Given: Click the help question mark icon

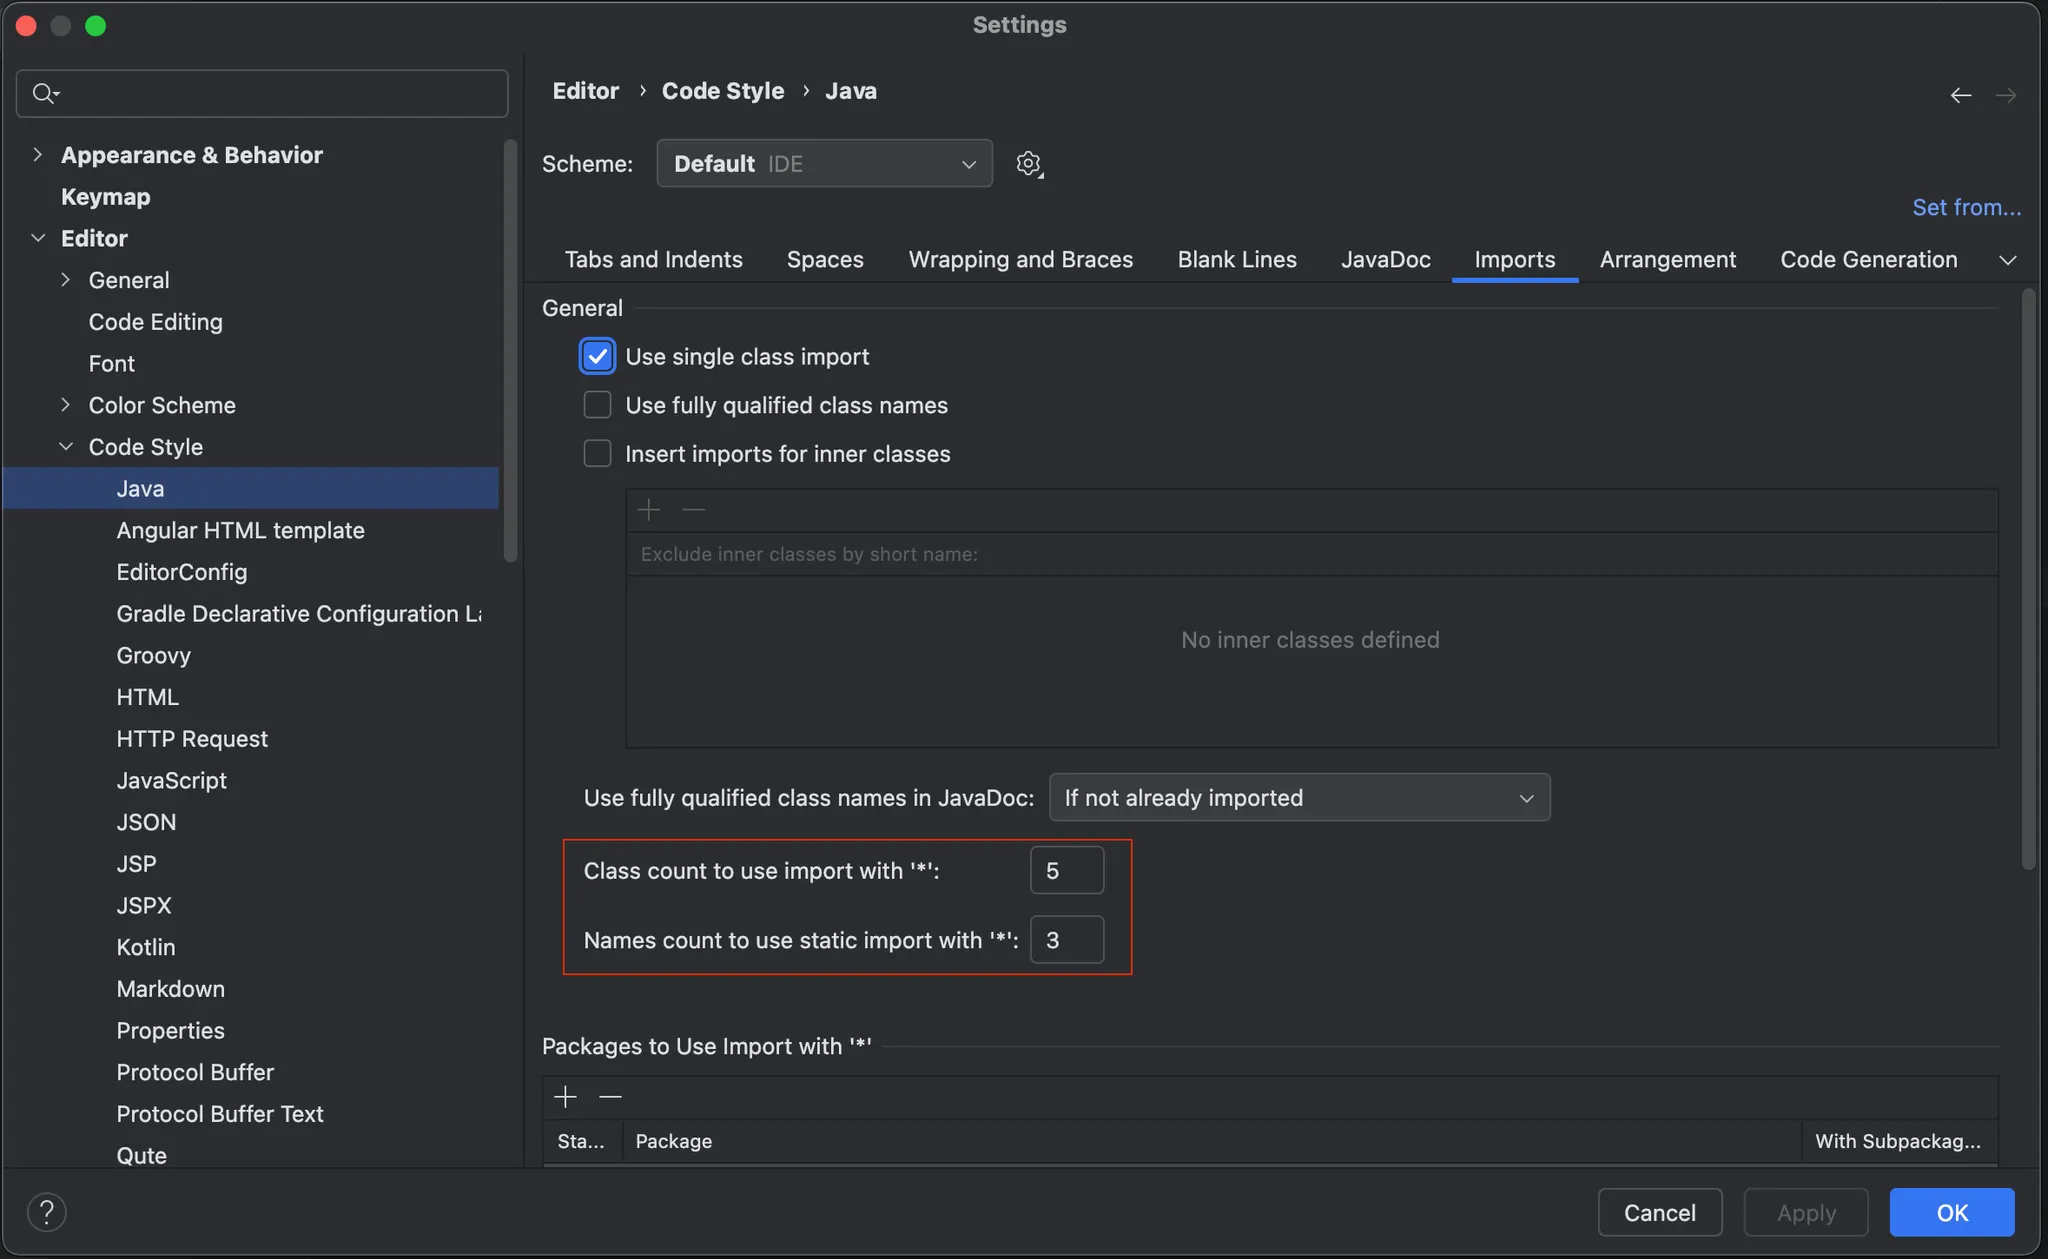Looking at the screenshot, I should (x=46, y=1212).
